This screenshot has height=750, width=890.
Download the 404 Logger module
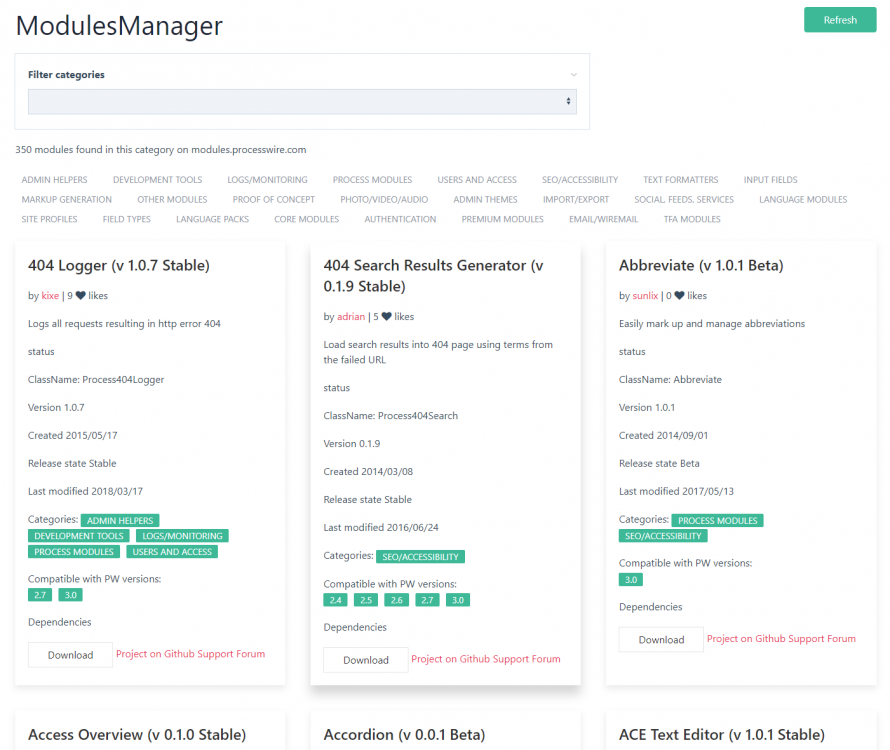[70, 655]
